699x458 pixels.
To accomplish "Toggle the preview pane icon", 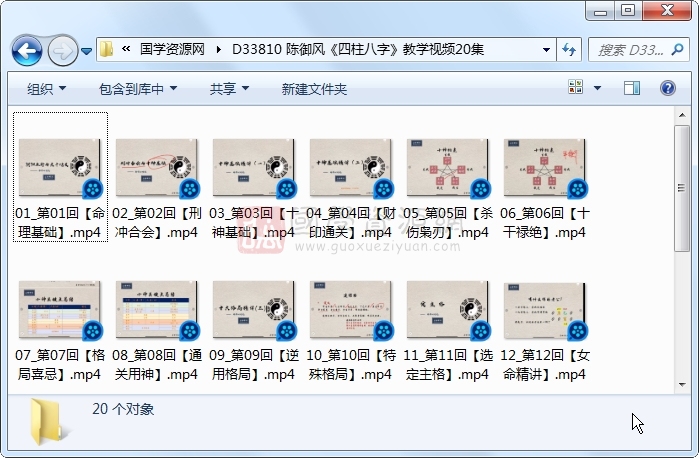I will 632,88.
